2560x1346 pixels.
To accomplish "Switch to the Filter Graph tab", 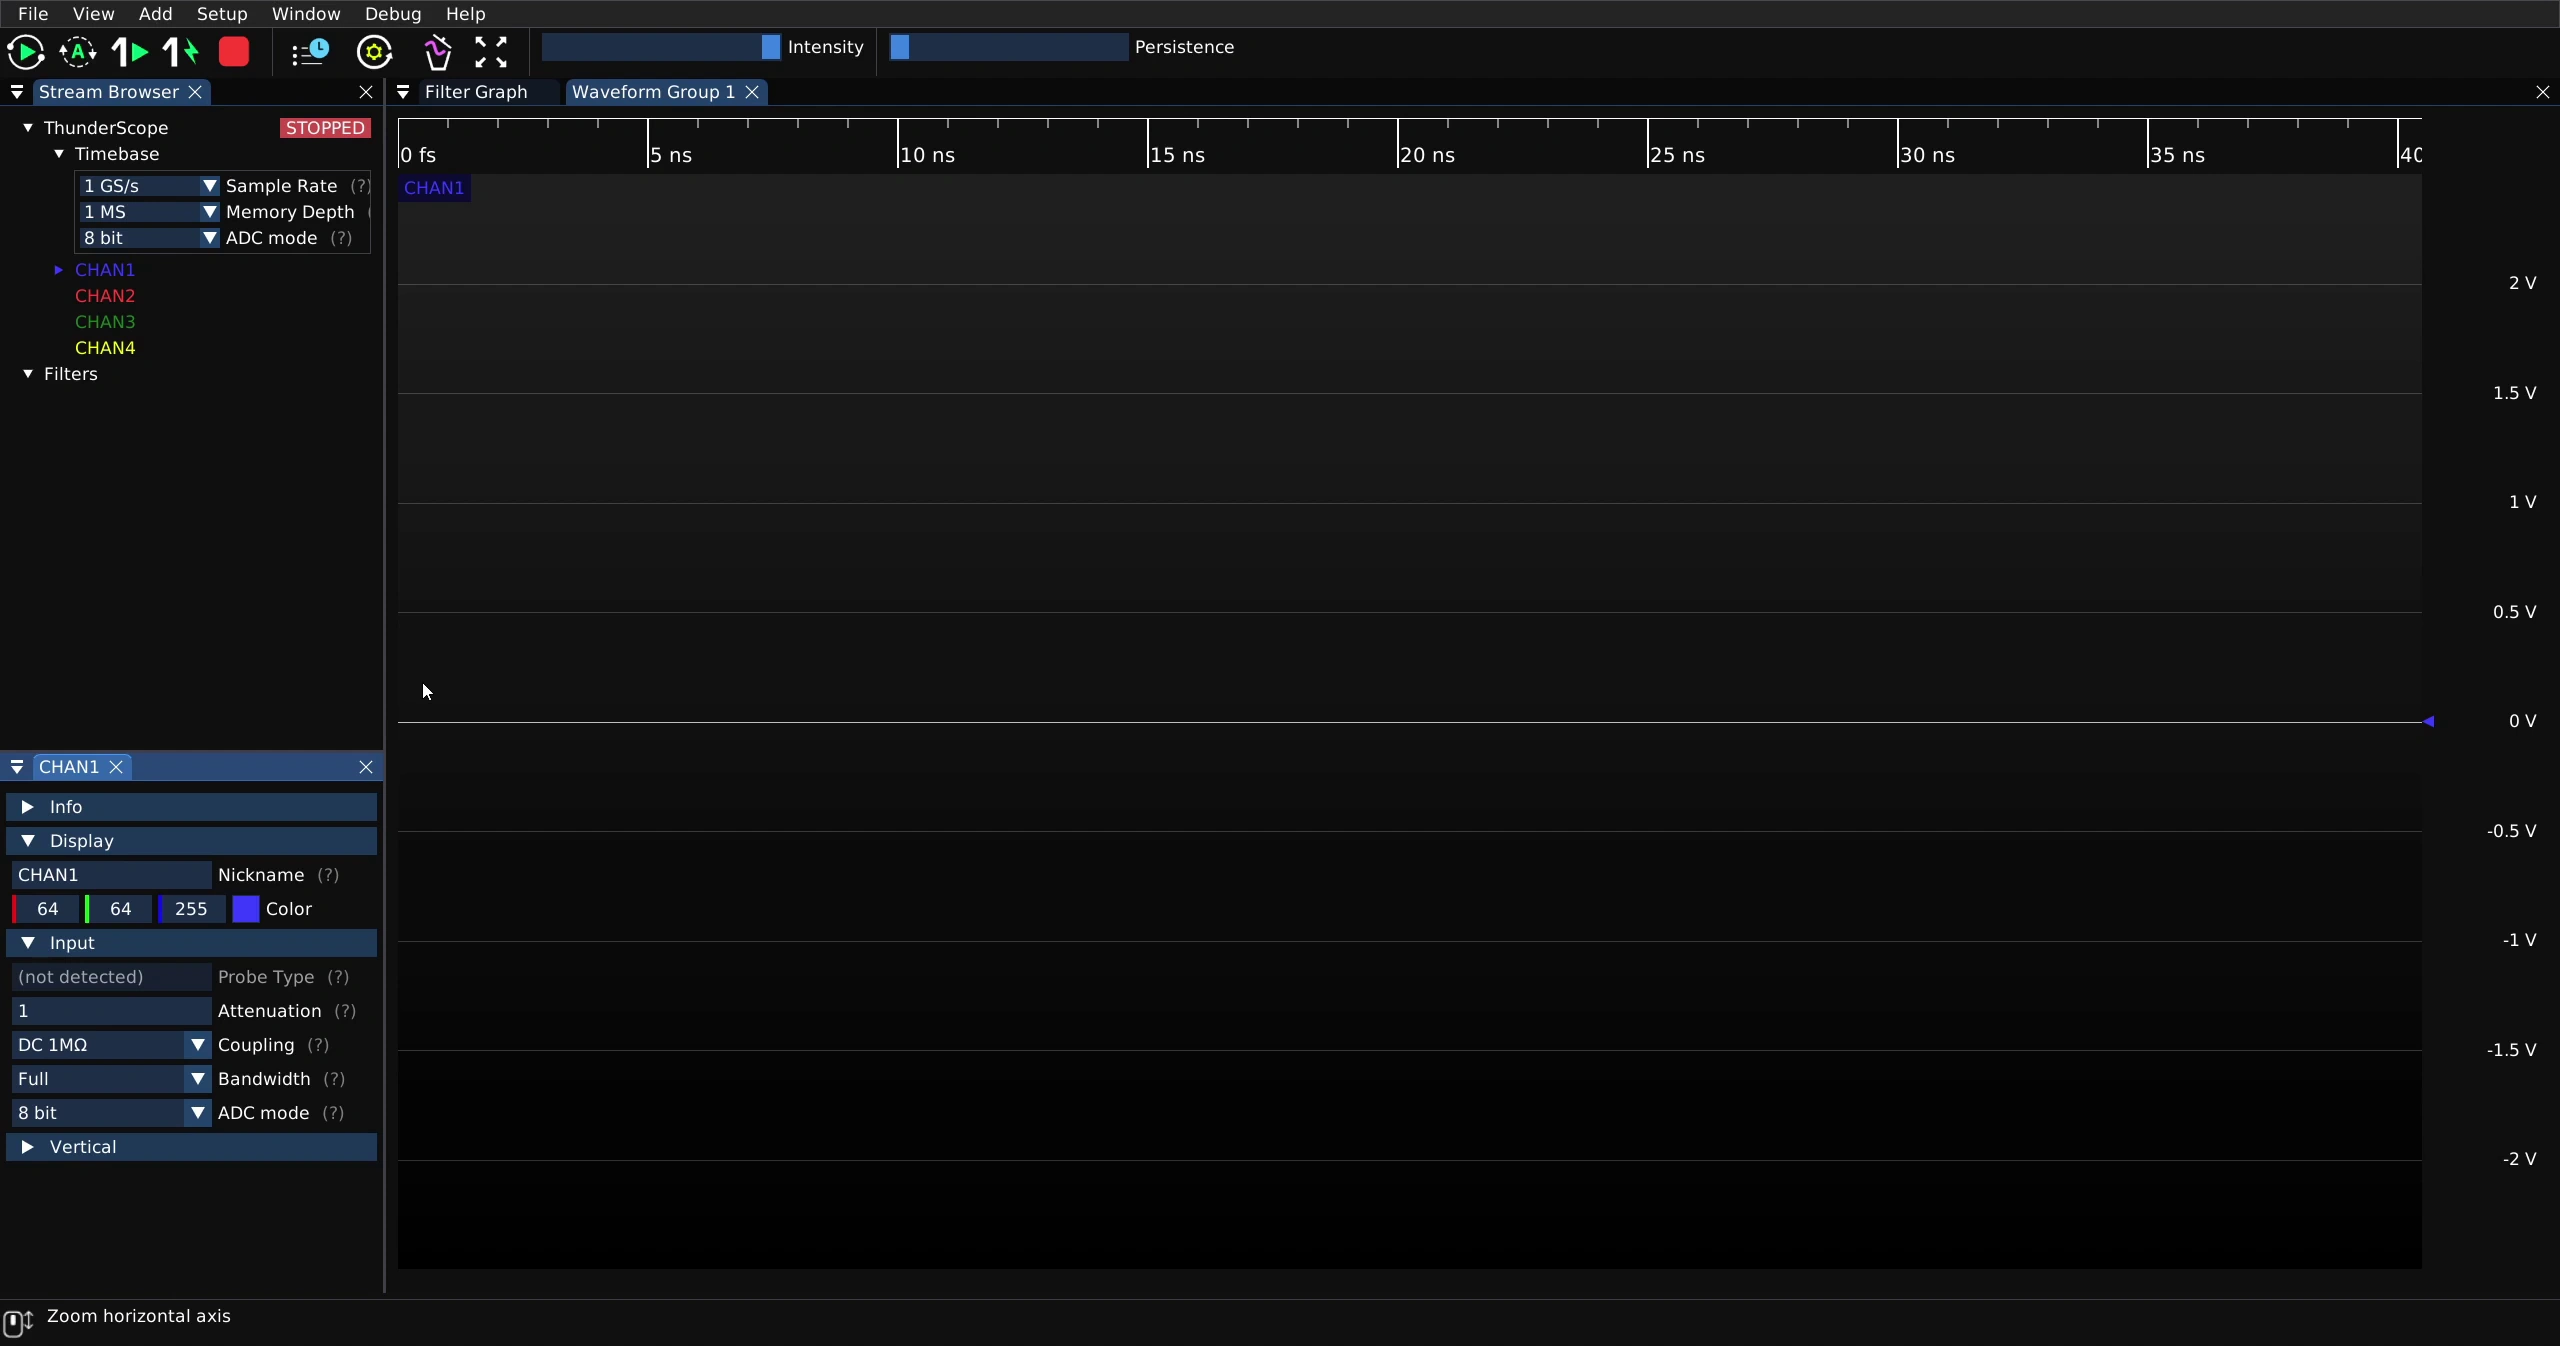I will click(x=476, y=92).
